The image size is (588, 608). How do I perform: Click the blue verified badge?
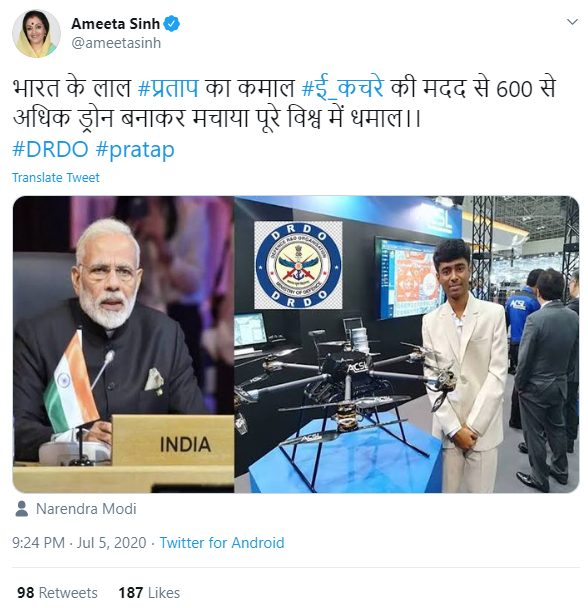click(171, 24)
